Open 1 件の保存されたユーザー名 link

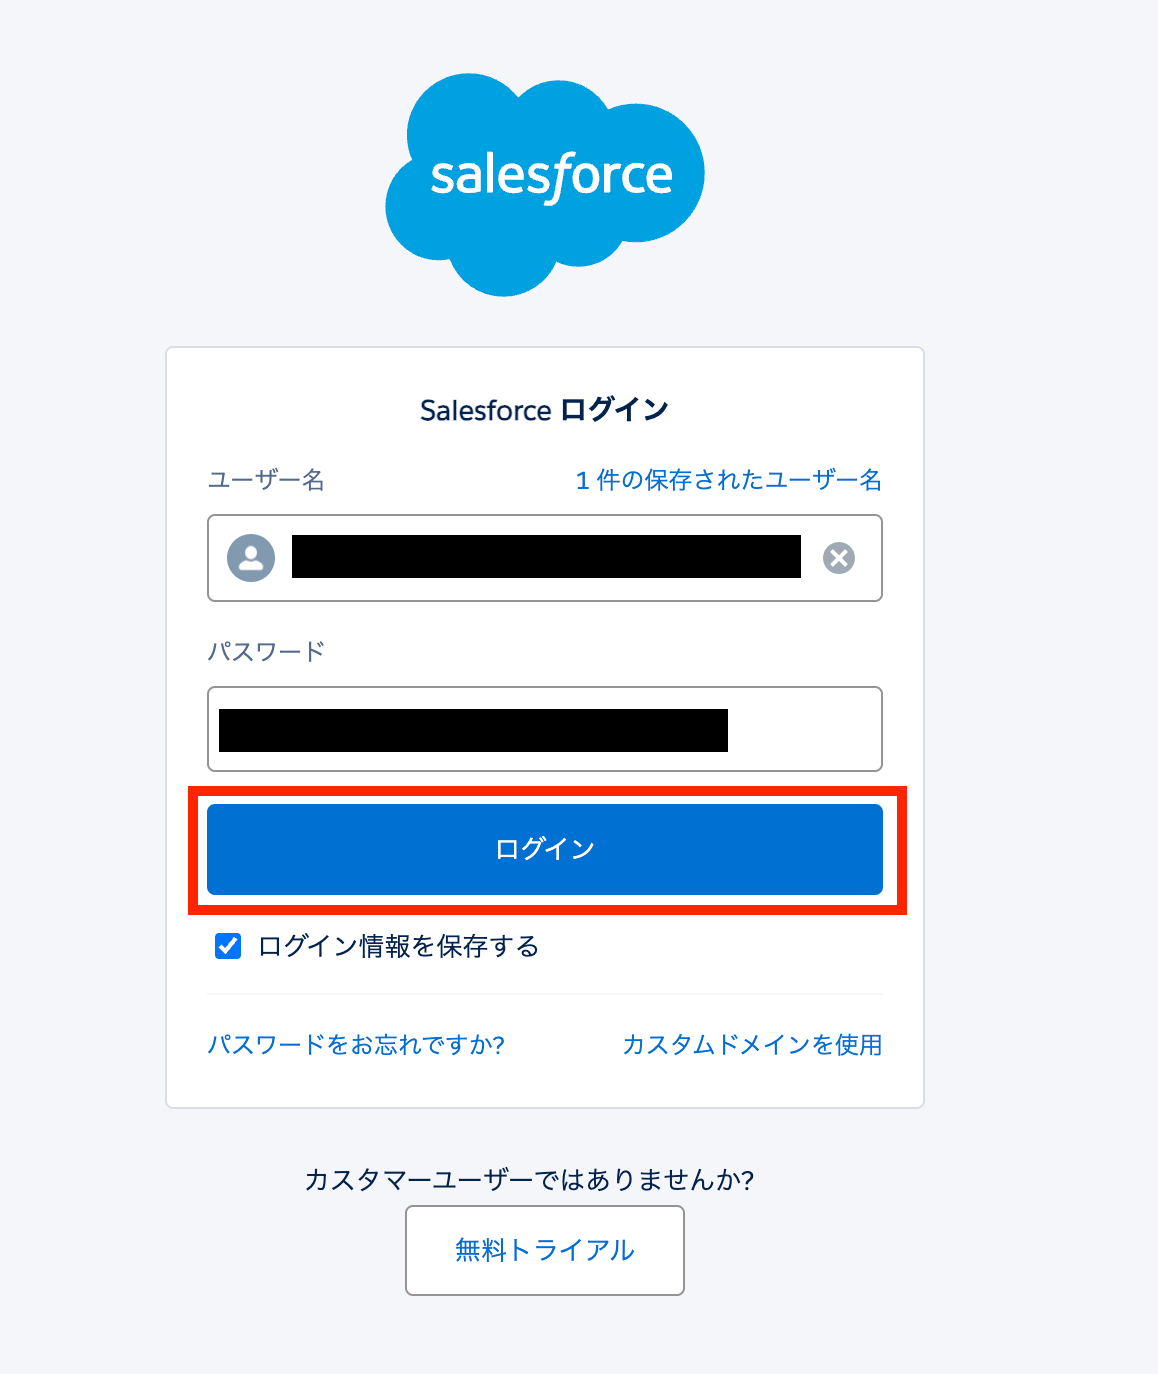click(x=729, y=480)
